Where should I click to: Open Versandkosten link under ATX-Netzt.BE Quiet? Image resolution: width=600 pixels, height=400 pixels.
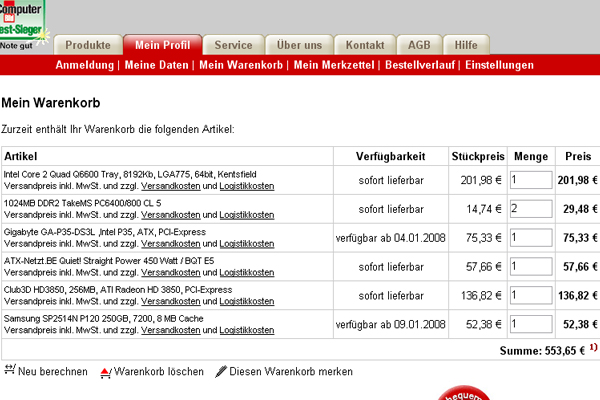[x=171, y=273]
